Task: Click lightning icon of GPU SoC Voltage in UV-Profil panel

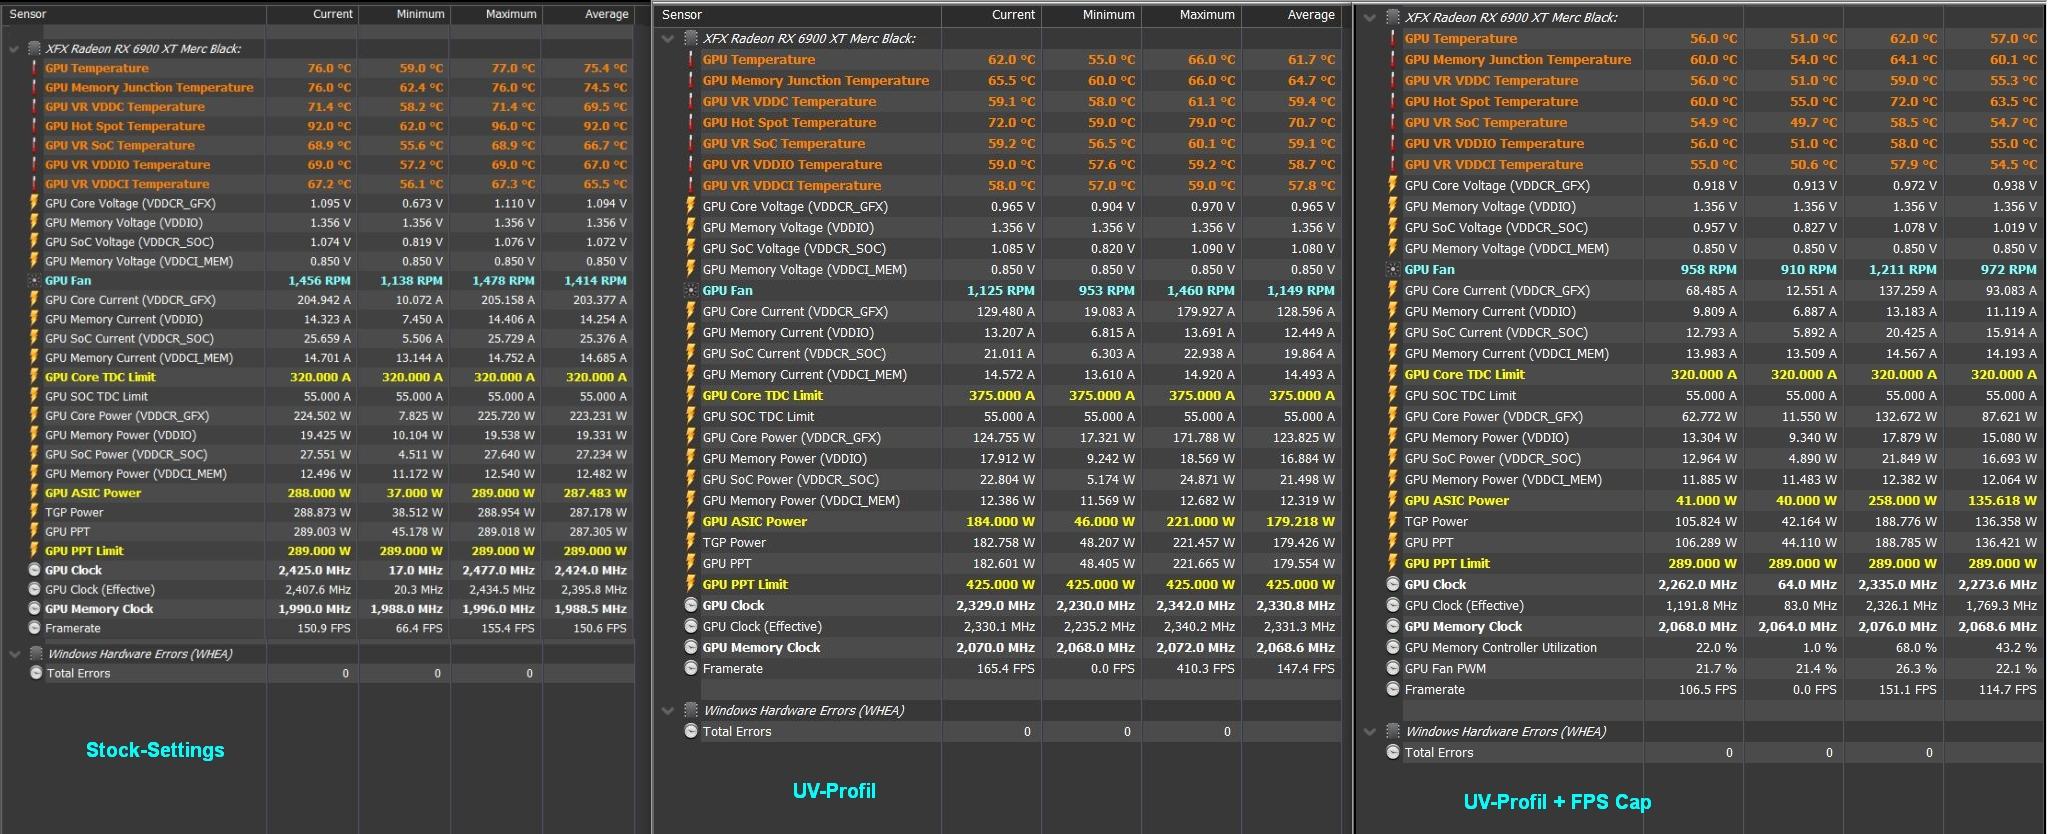Action: (691, 249)
